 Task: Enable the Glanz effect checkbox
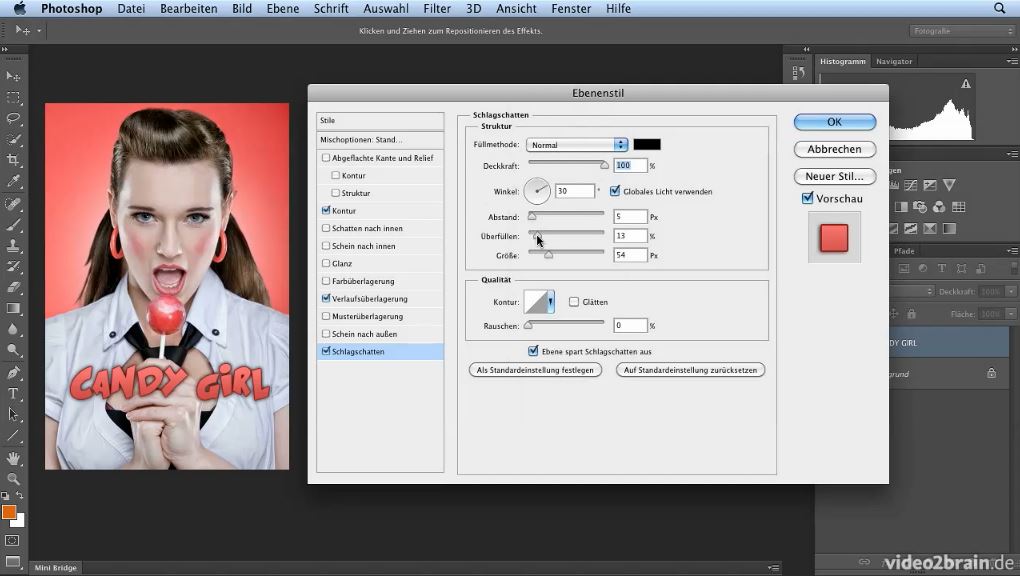(x=326, y=263)
